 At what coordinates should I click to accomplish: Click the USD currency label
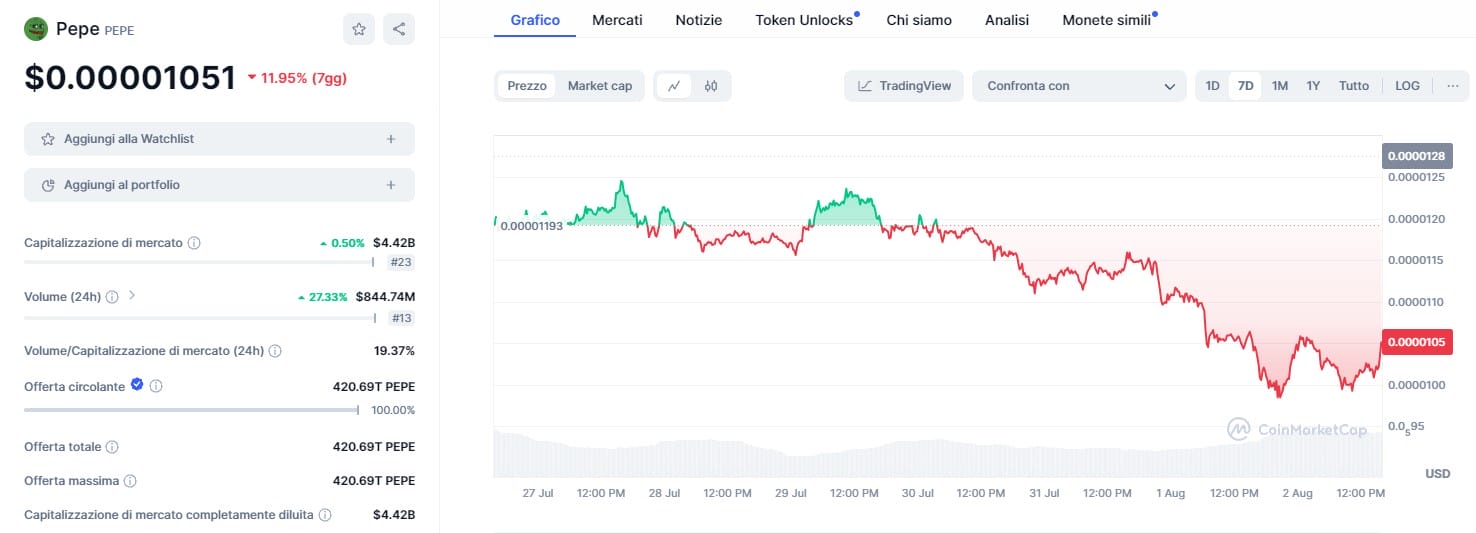(x=1437, y=473)
